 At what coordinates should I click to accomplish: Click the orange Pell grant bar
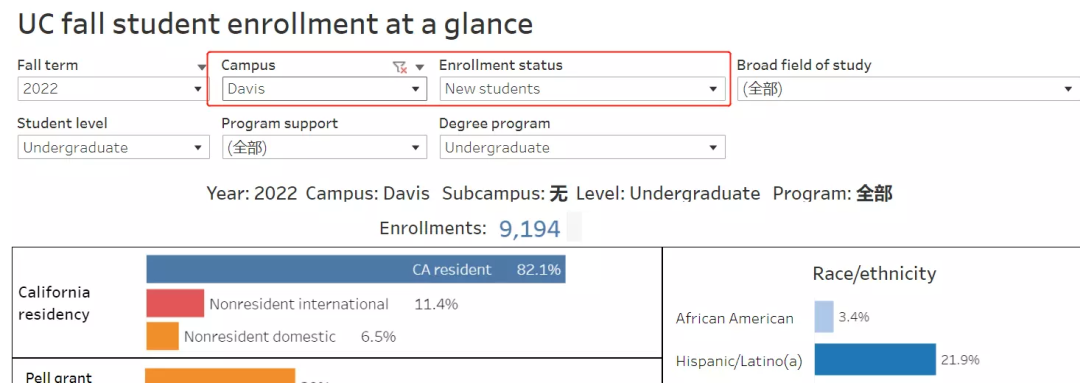(x=220, y=375)
